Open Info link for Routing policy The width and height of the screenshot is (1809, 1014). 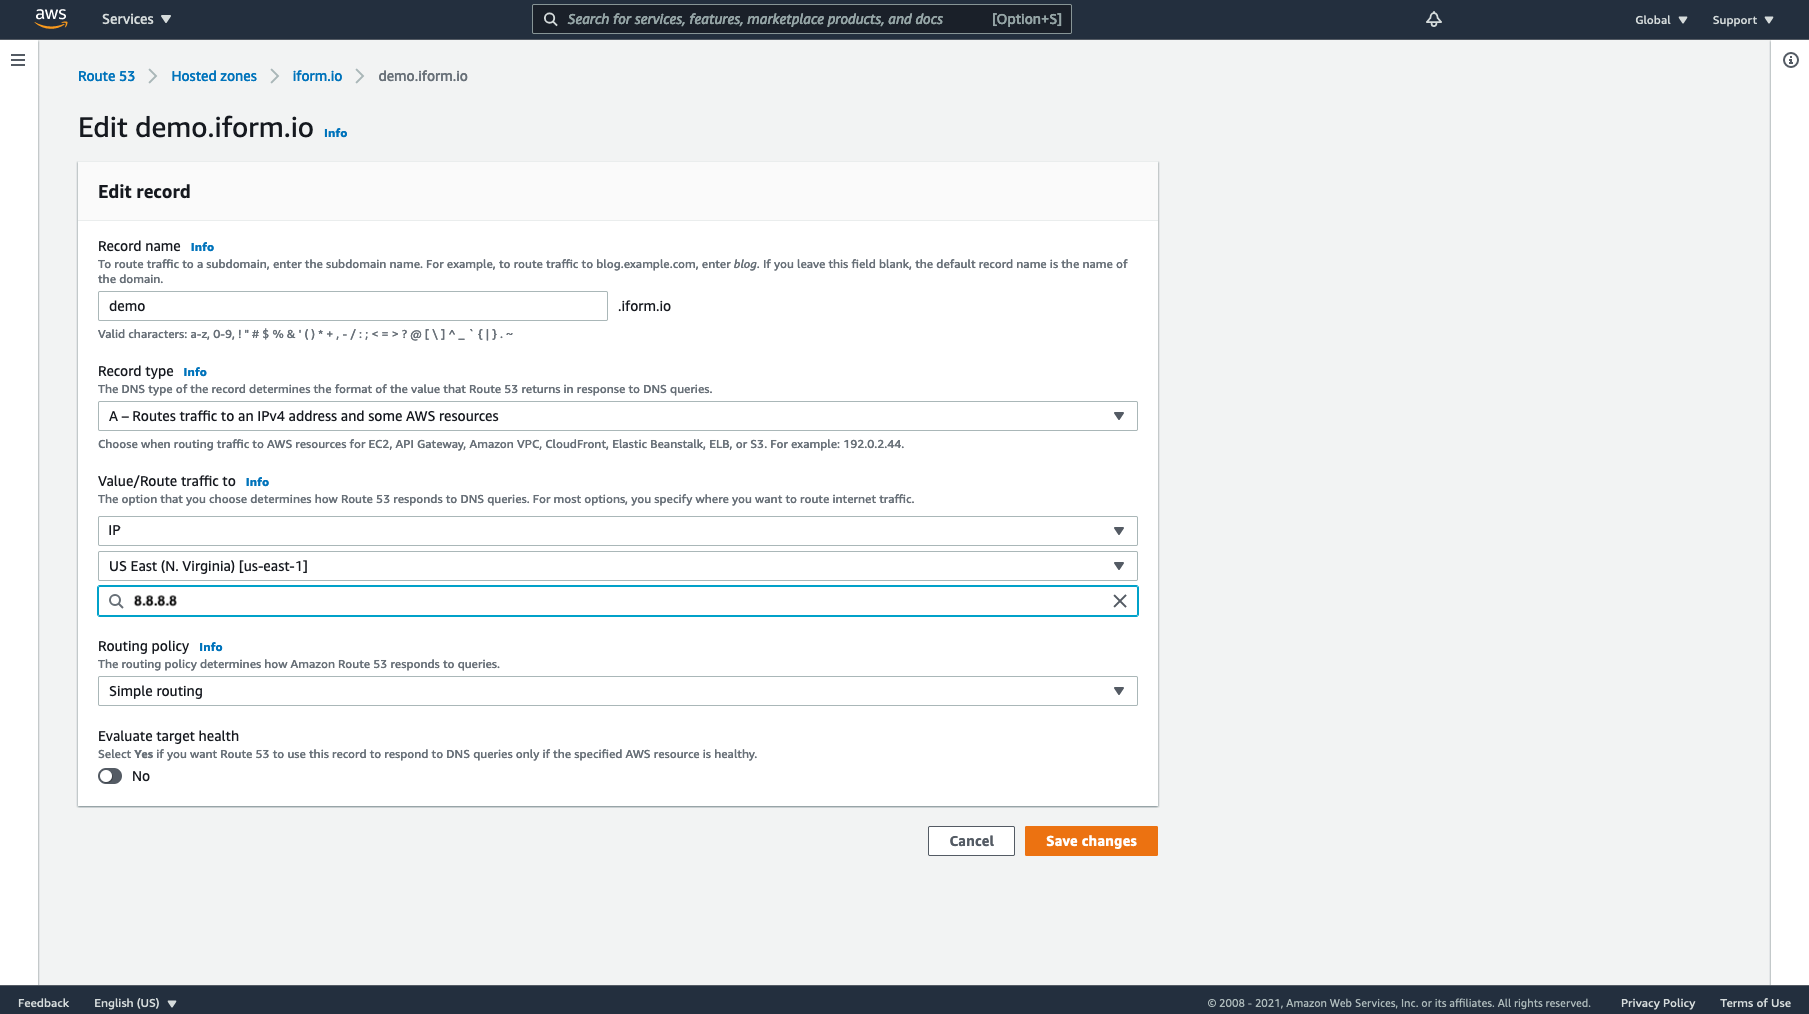[210, 647]
